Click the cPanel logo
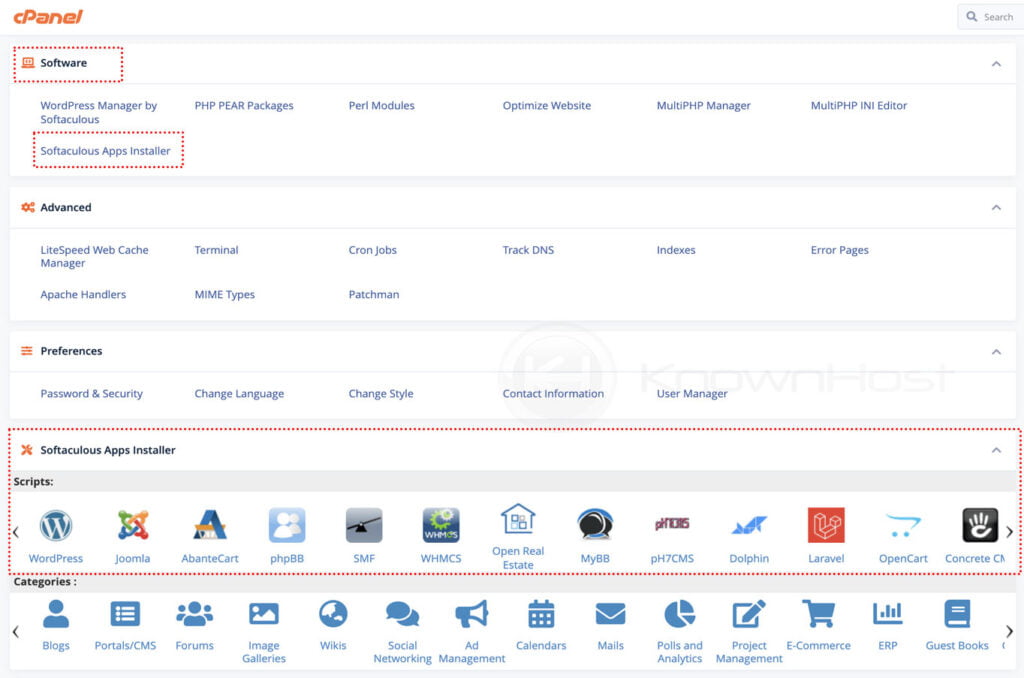The width and height of the screenshot is (1024, 678). [x=48, y=16]
